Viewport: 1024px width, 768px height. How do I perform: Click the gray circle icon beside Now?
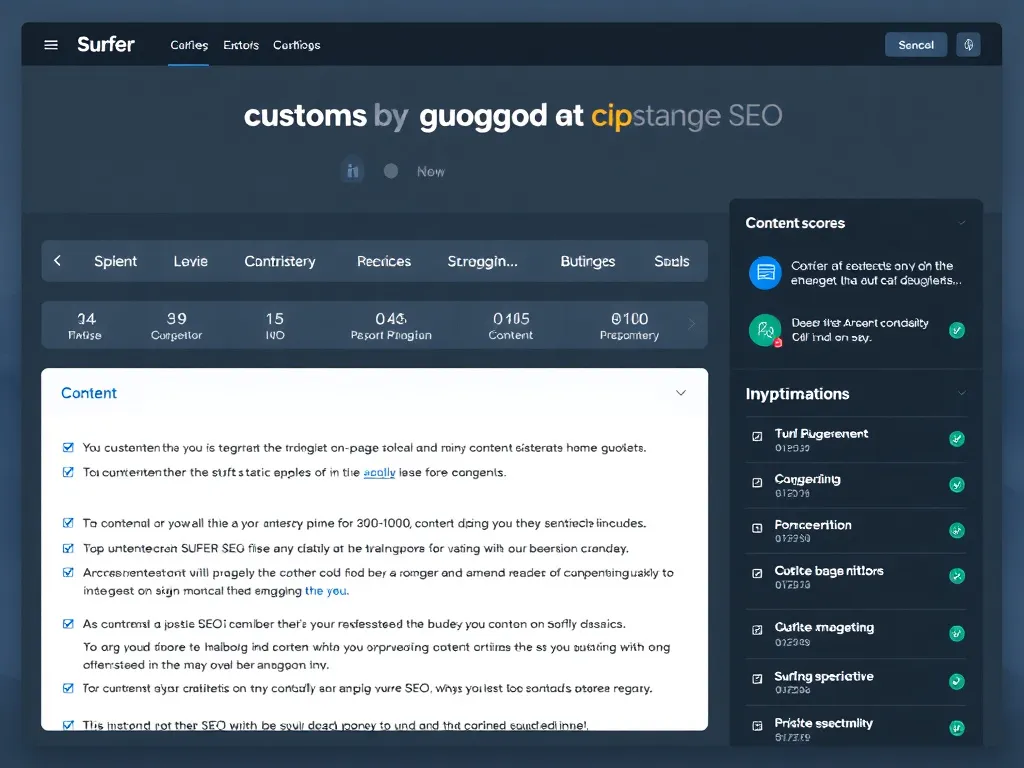coord(391,171)
